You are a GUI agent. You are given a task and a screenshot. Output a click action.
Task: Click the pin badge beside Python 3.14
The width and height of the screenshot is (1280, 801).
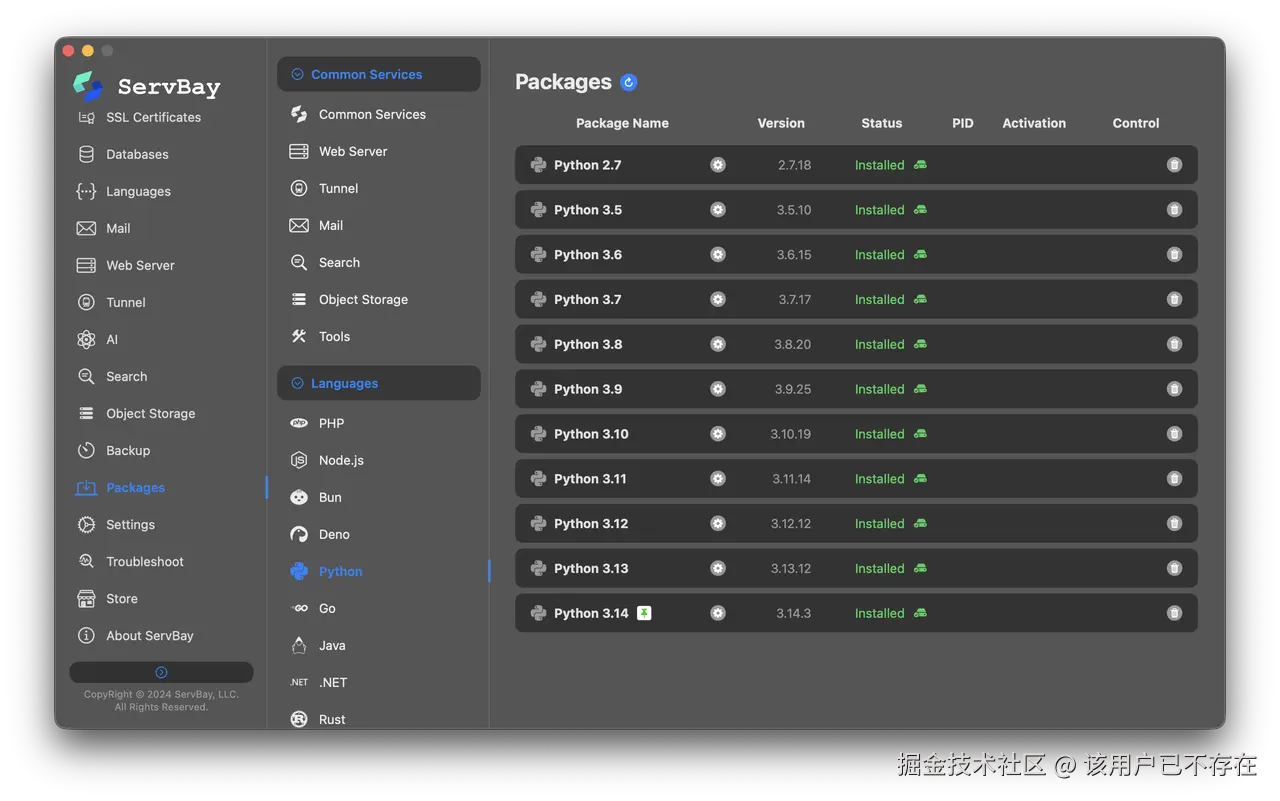click(x=644, y=613)
